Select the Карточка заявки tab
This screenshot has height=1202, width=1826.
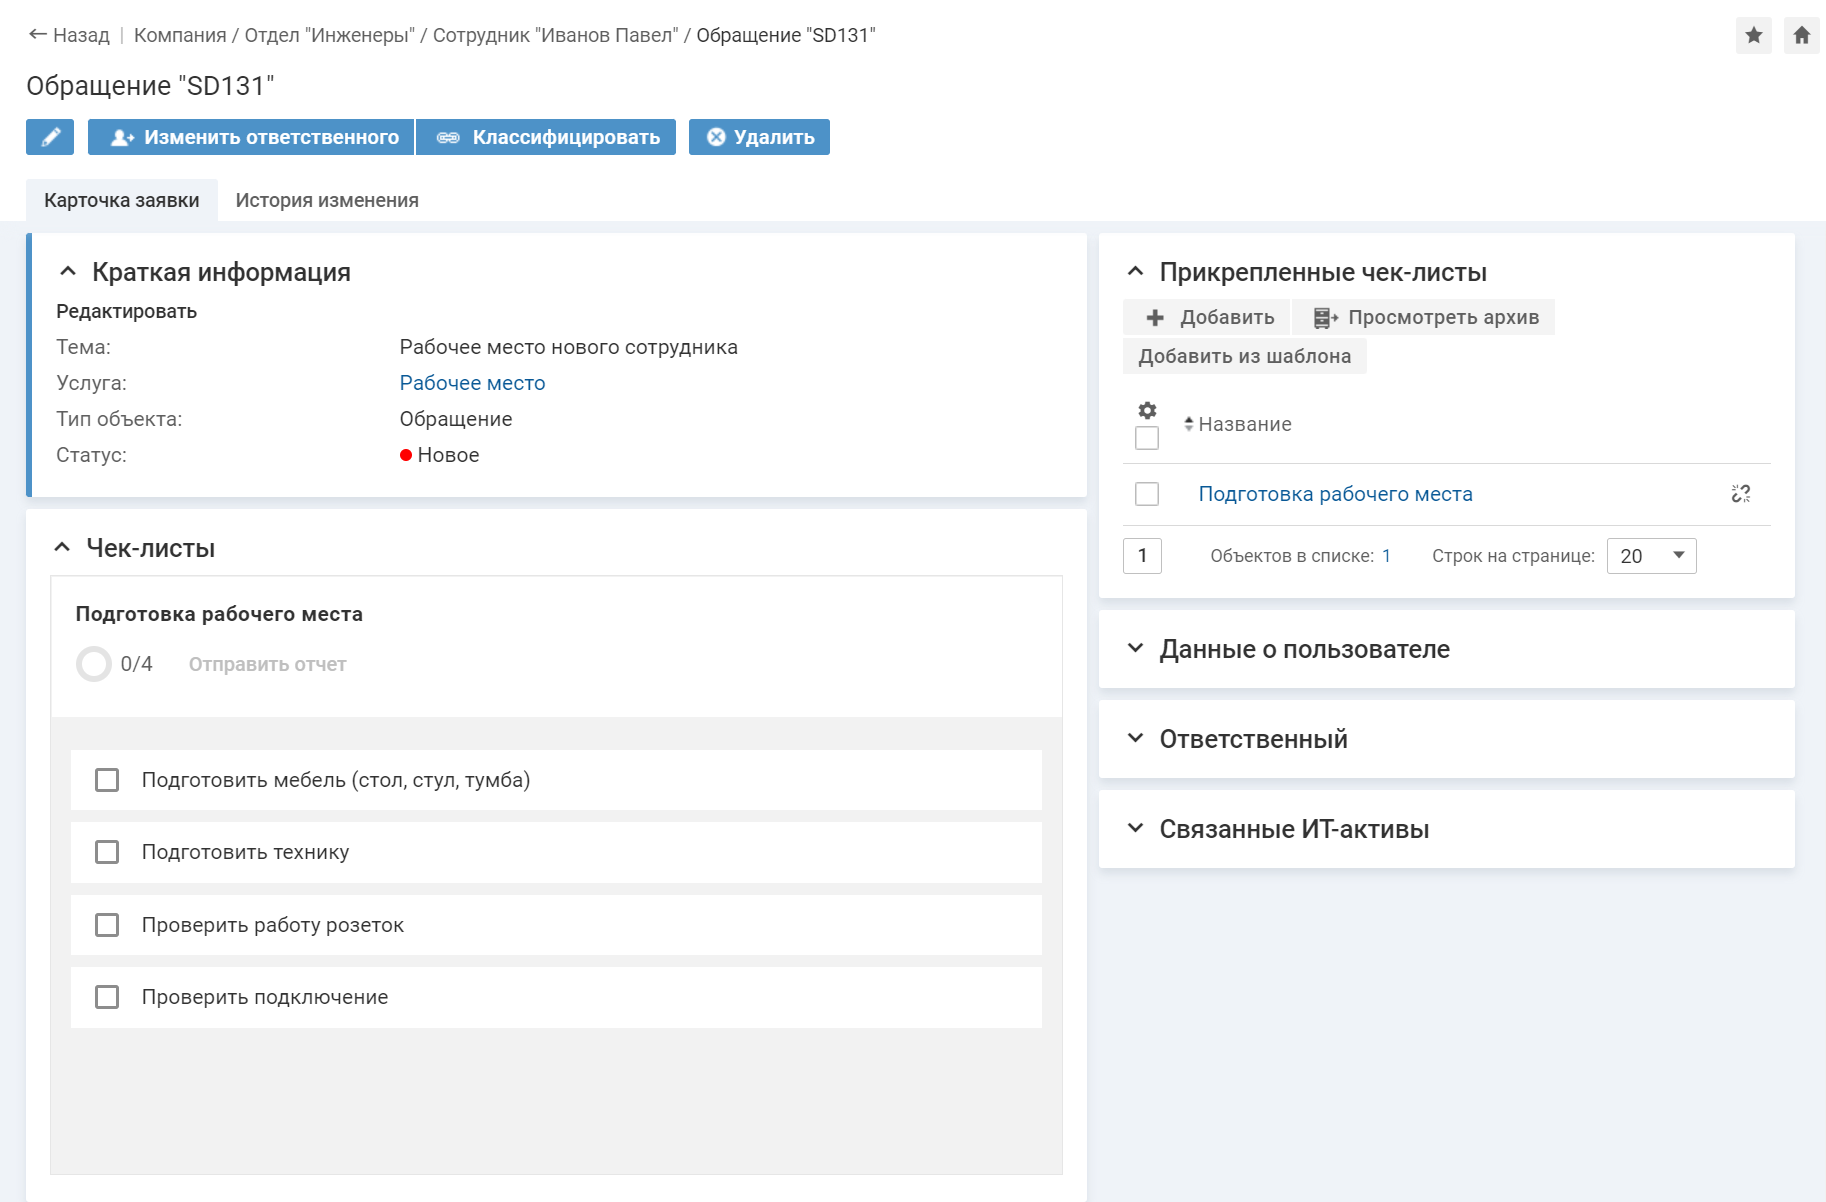(121, 200)
